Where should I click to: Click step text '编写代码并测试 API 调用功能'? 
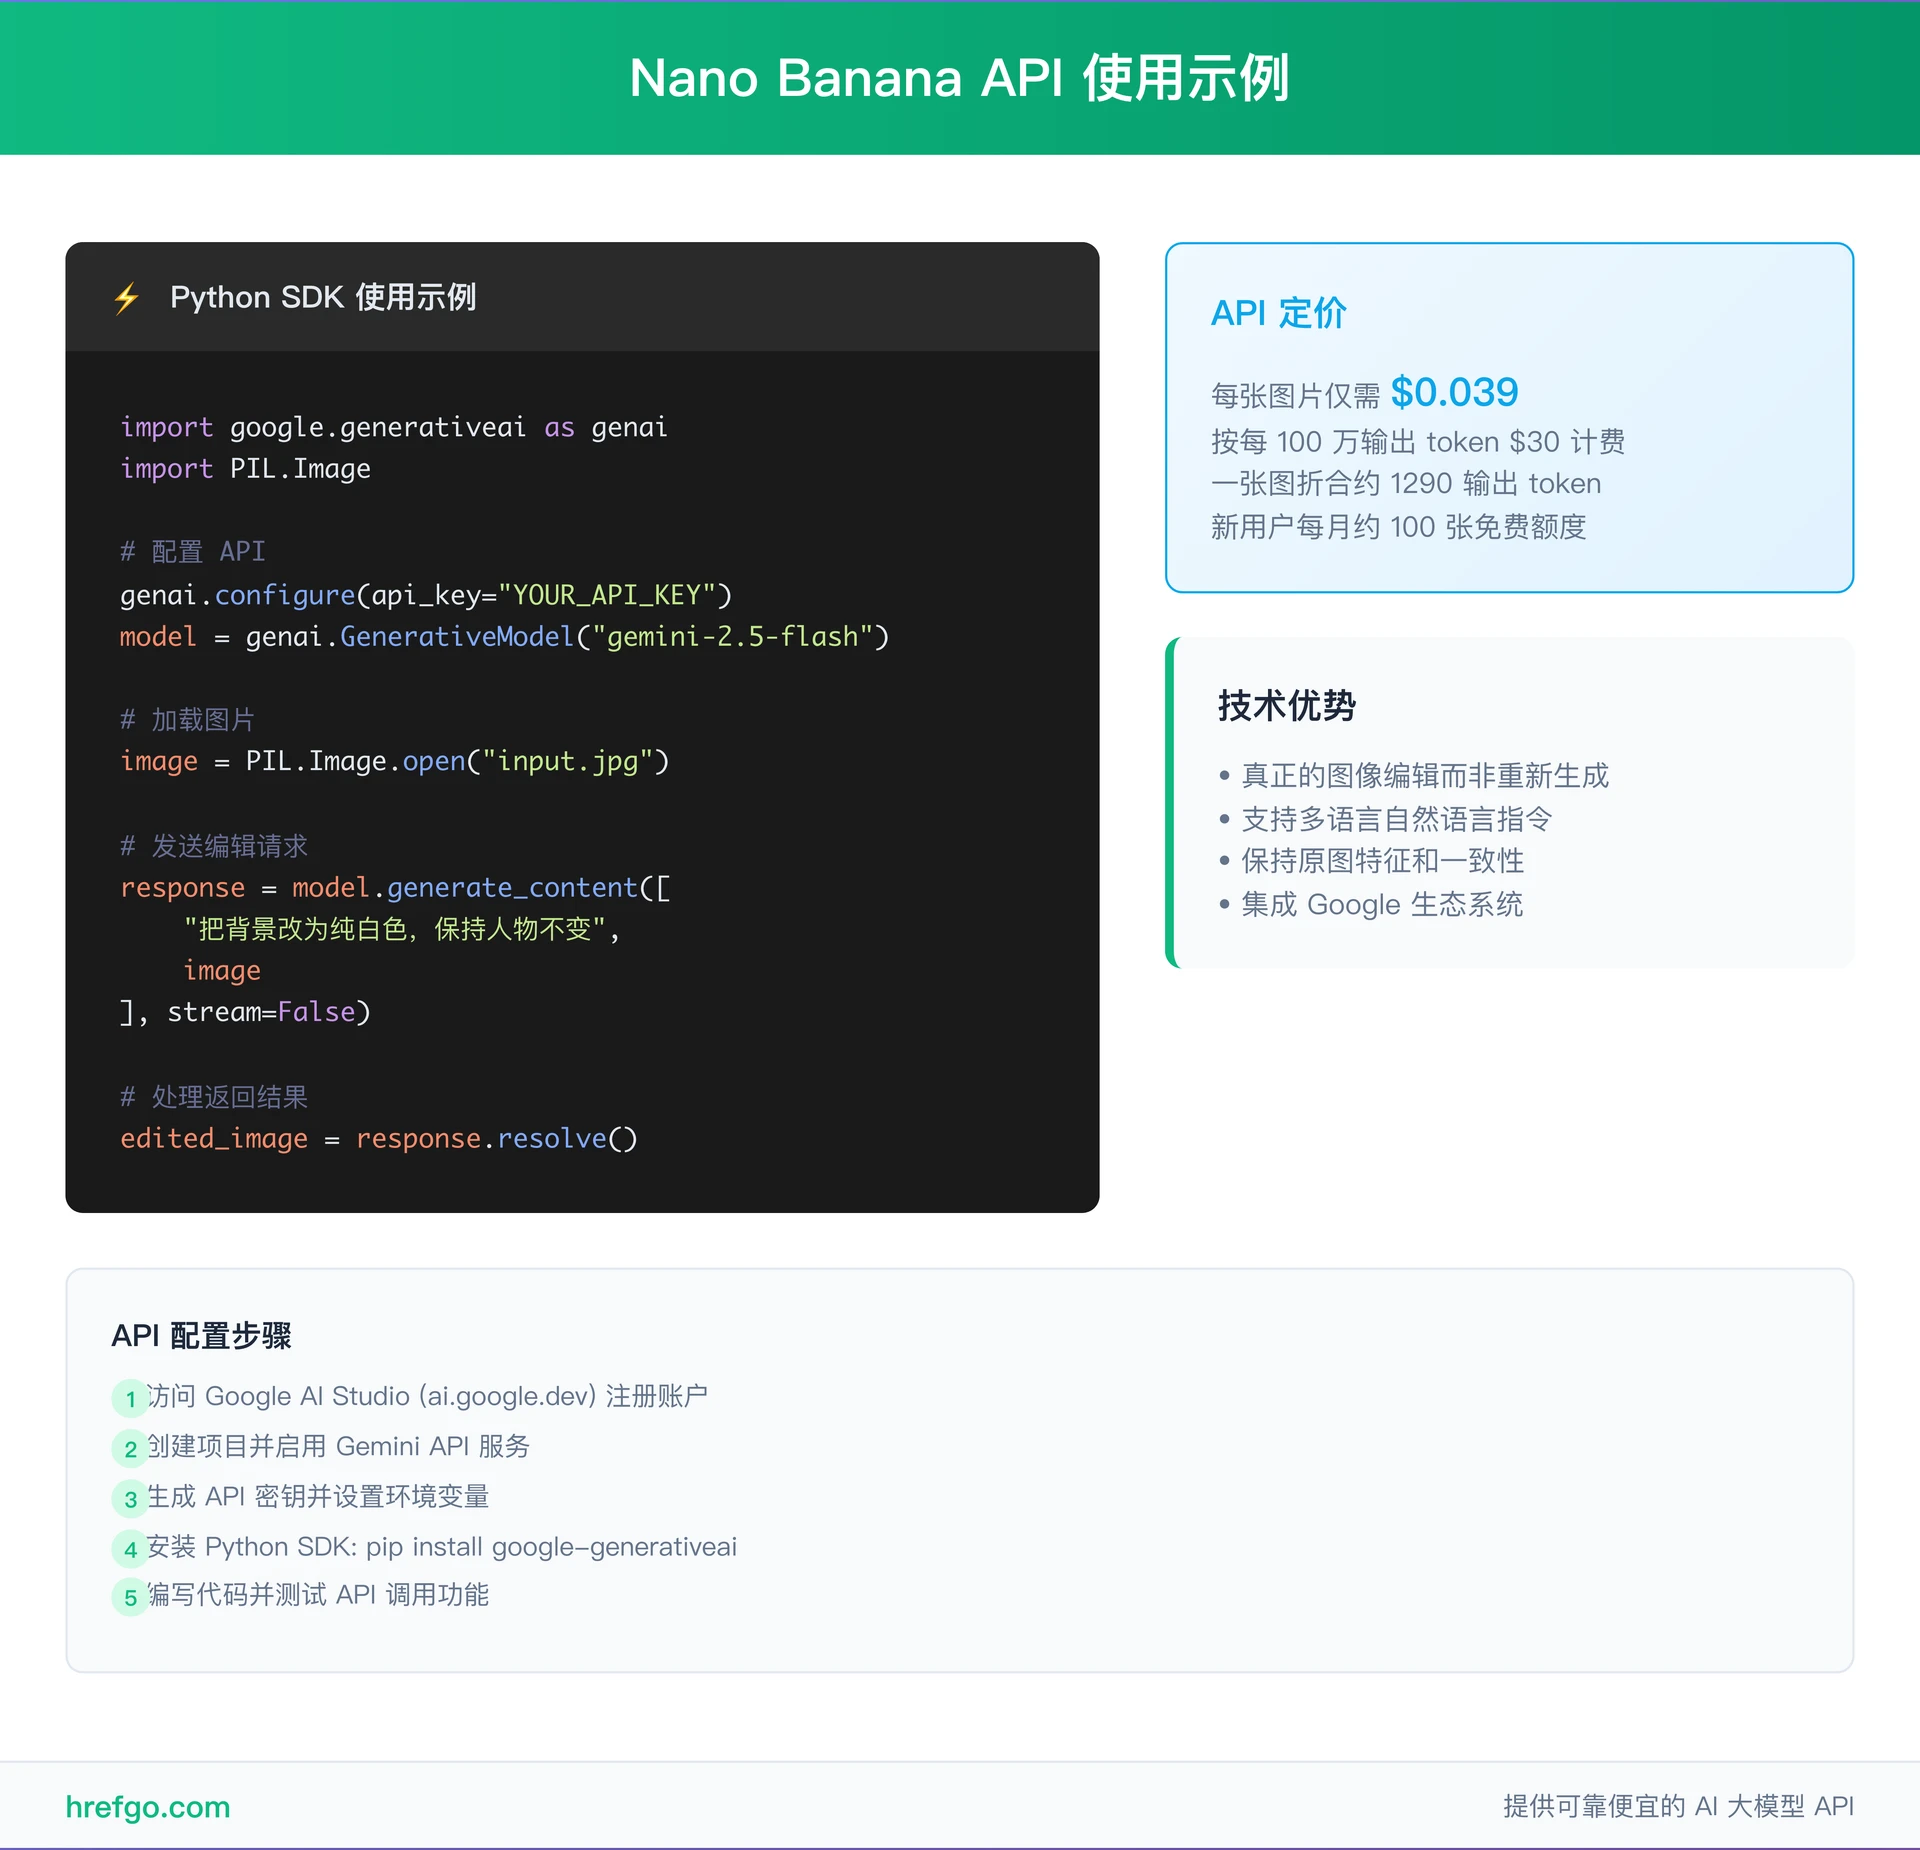[x=318, y=1594]
